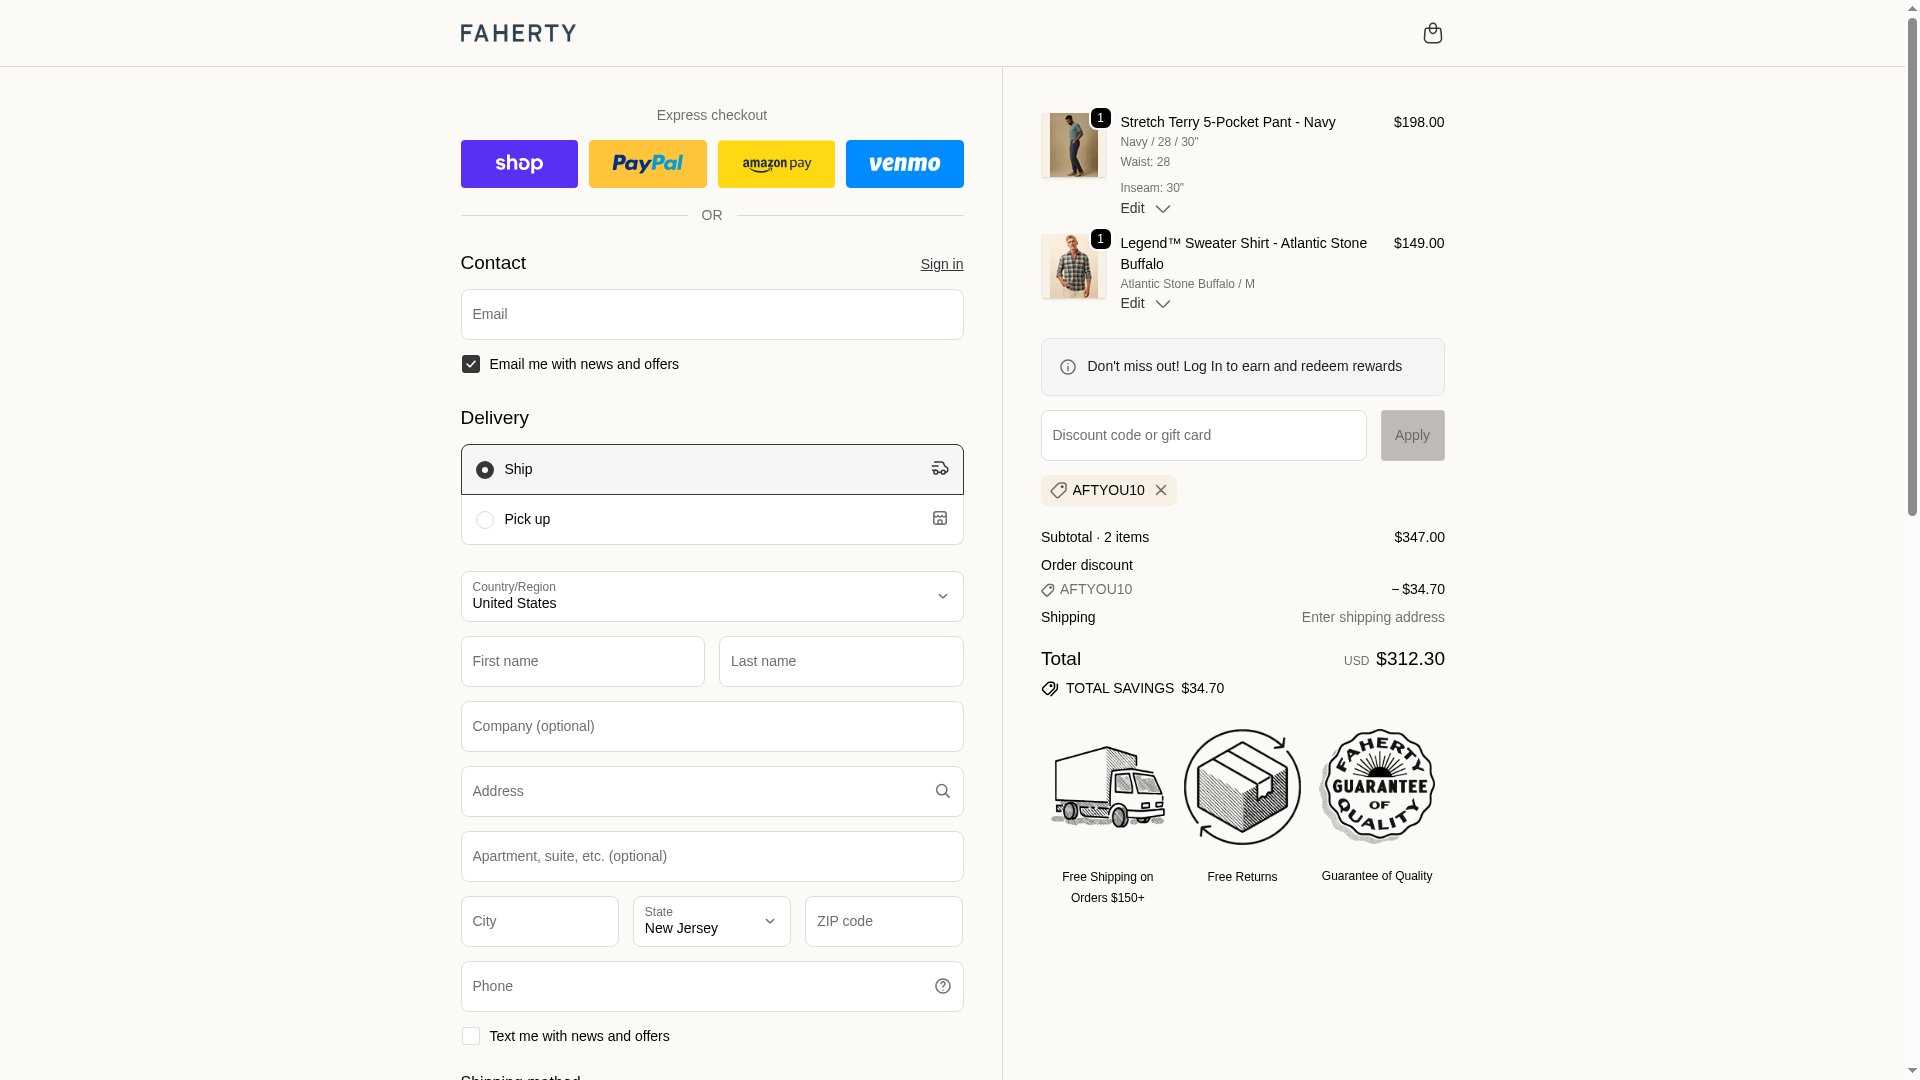Uncheck Email me with news and offers
1920x1080 pixels.
click(471, 364)
